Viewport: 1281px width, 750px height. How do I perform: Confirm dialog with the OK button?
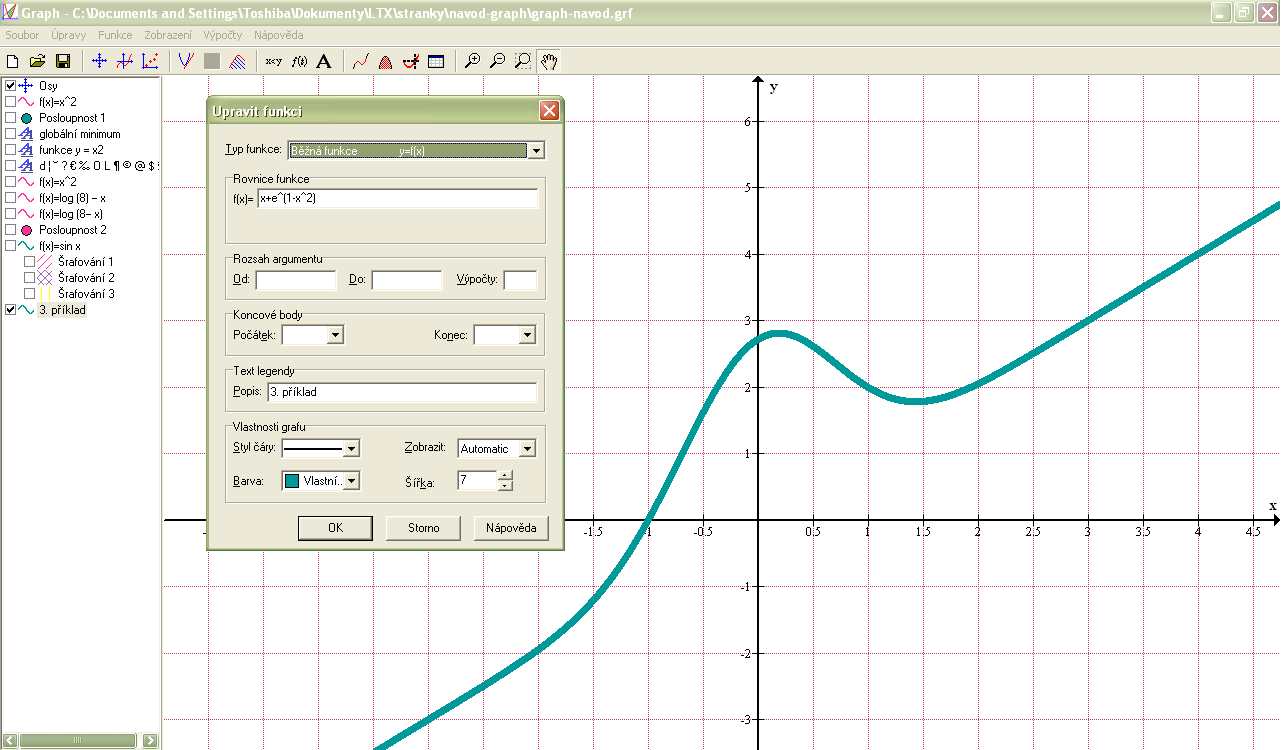point(335,528)
